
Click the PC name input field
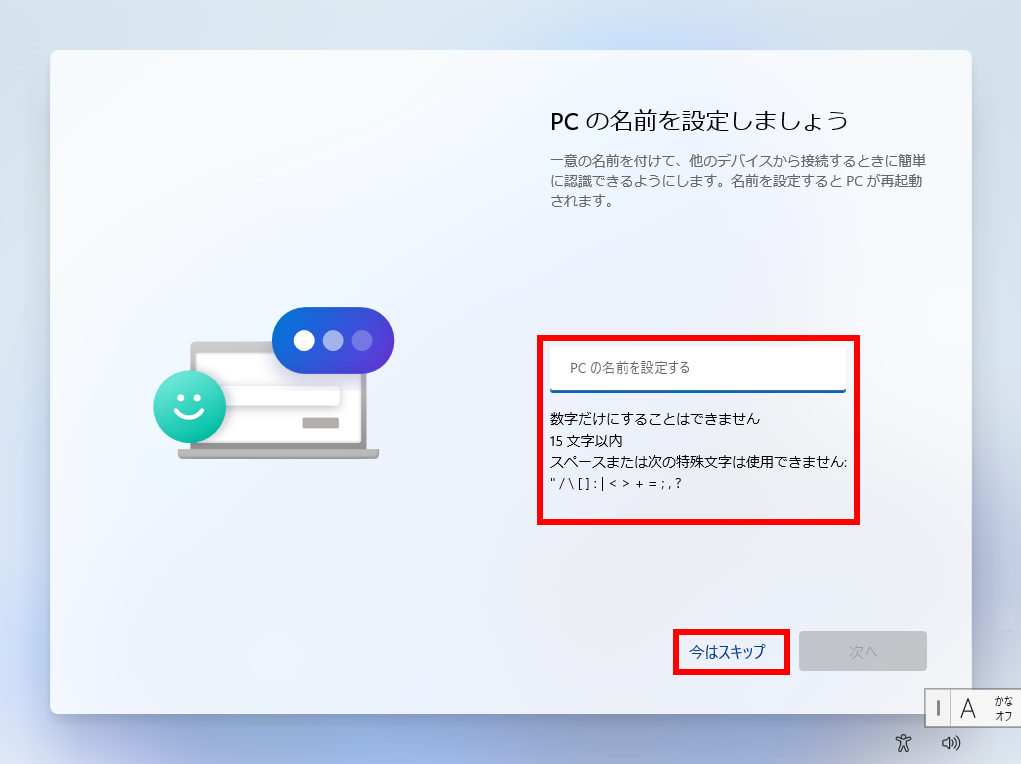tap(697, 368)
